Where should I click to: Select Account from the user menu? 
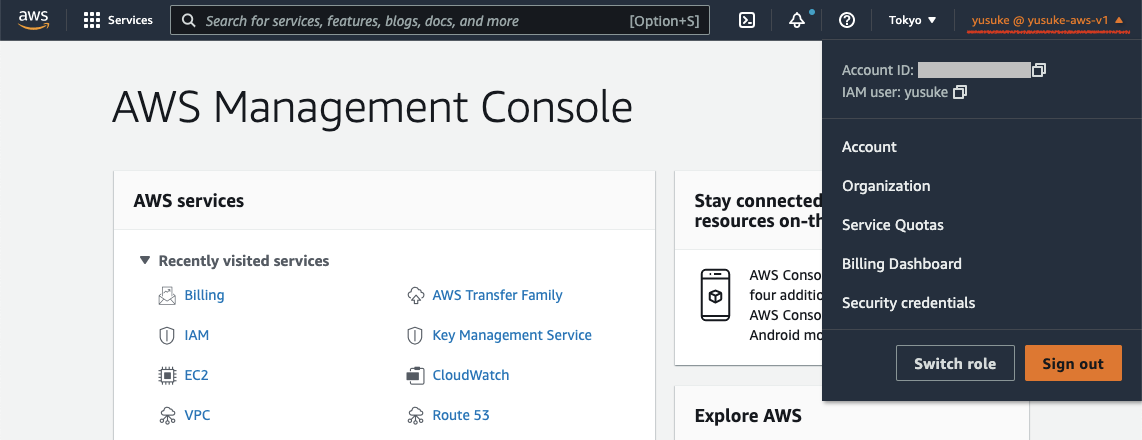[x=869, y=147]
